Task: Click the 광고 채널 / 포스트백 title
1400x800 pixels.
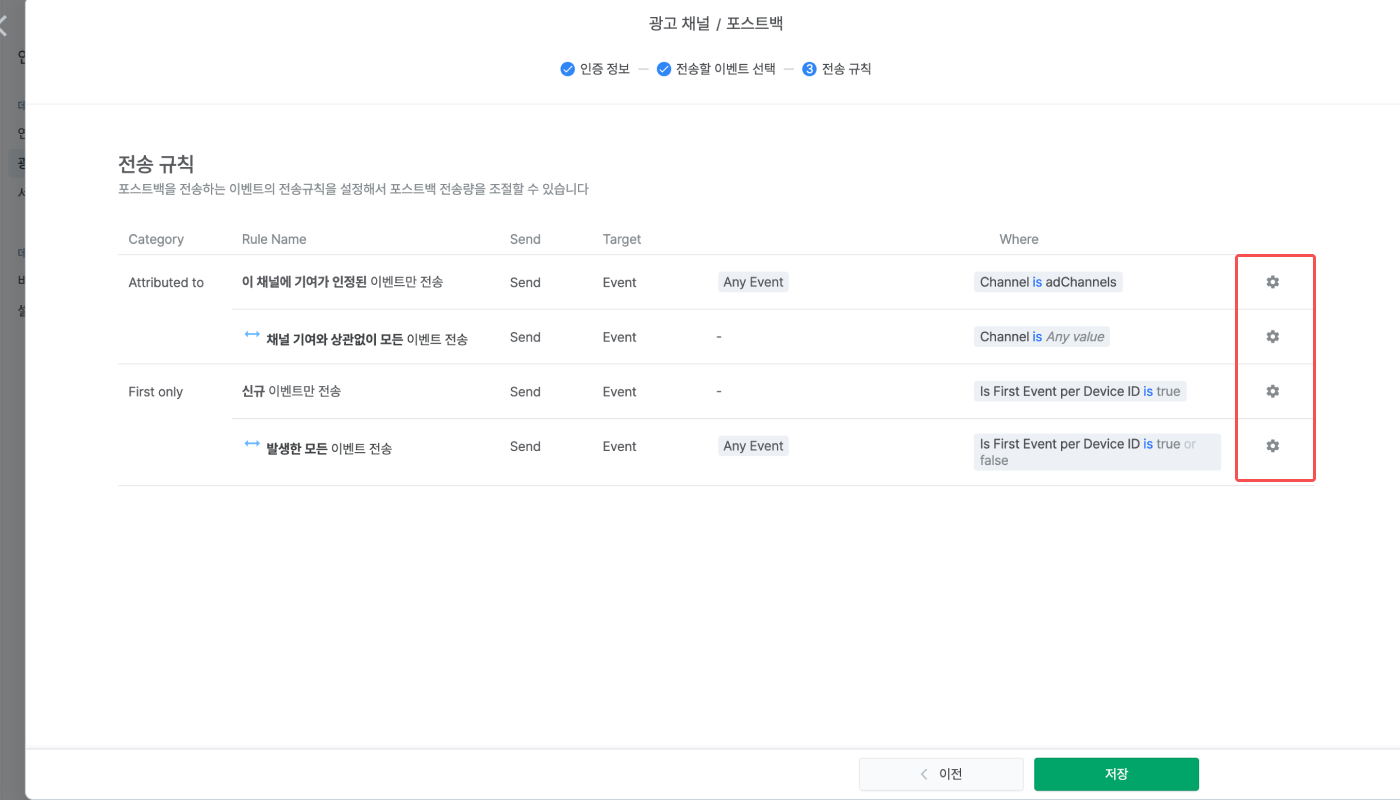Action: tap(716, 23)
